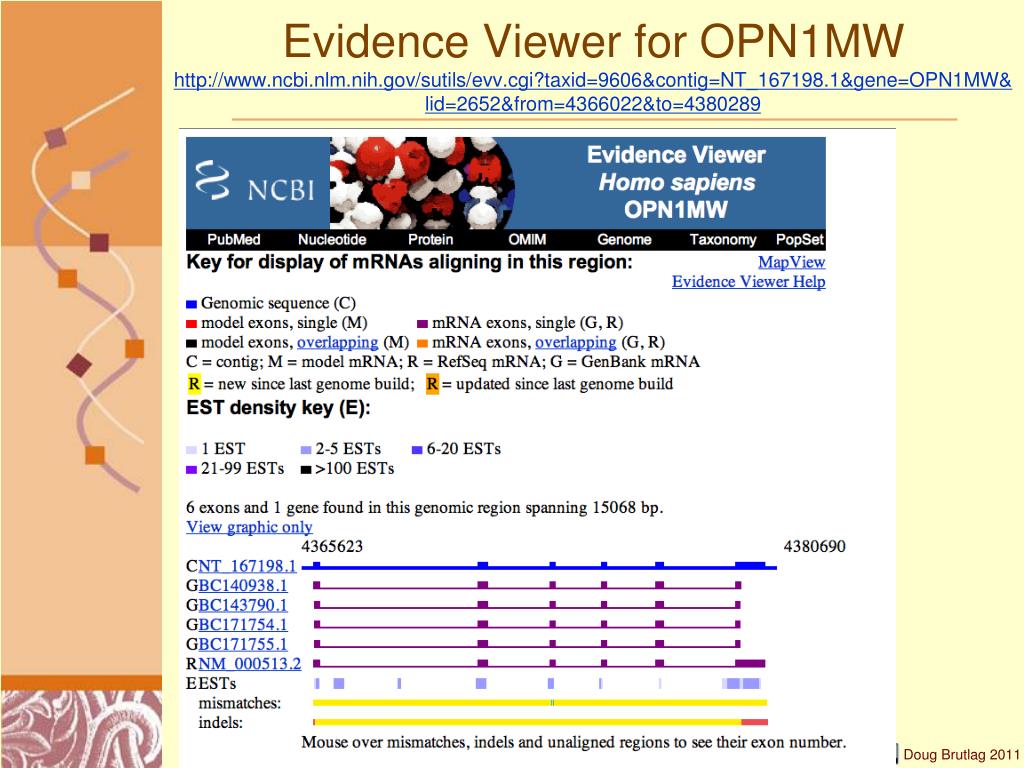Click the yellow indels bar
Viewport: 1024px width, 768px height.
[528, 722]
